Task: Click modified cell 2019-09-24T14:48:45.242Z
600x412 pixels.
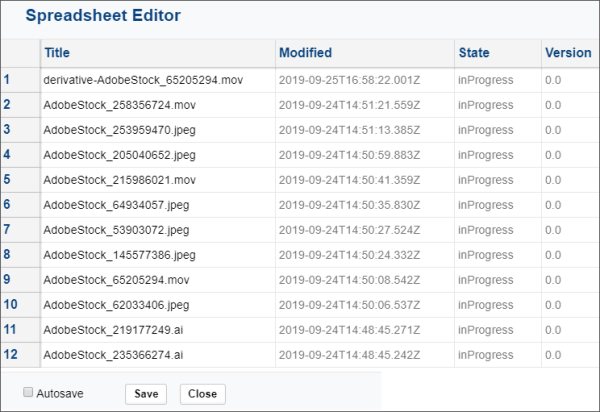Action: coord(365,355)
